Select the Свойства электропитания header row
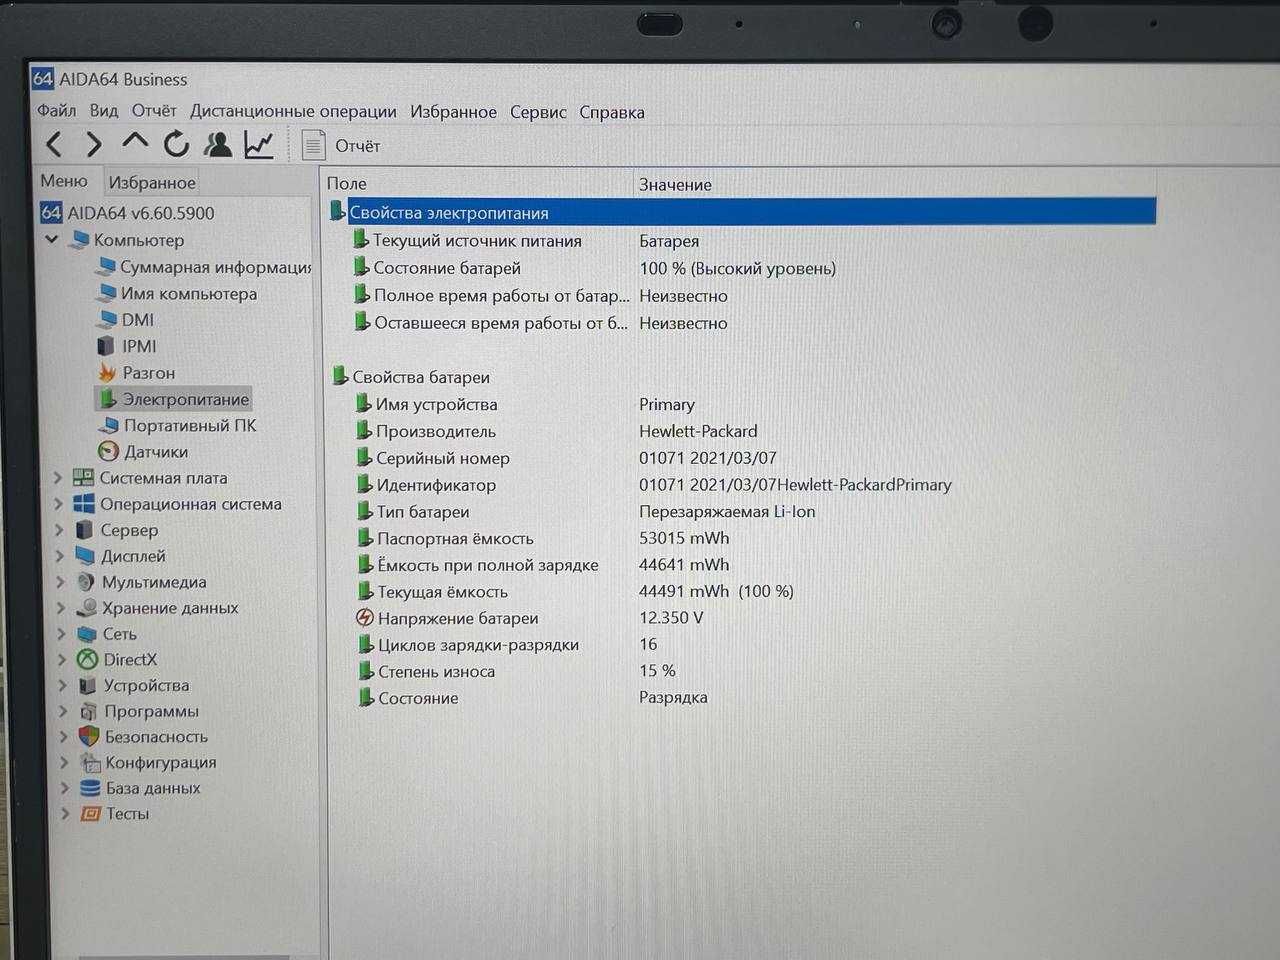This screenshot has width=1280, height=960. point(741,212)
